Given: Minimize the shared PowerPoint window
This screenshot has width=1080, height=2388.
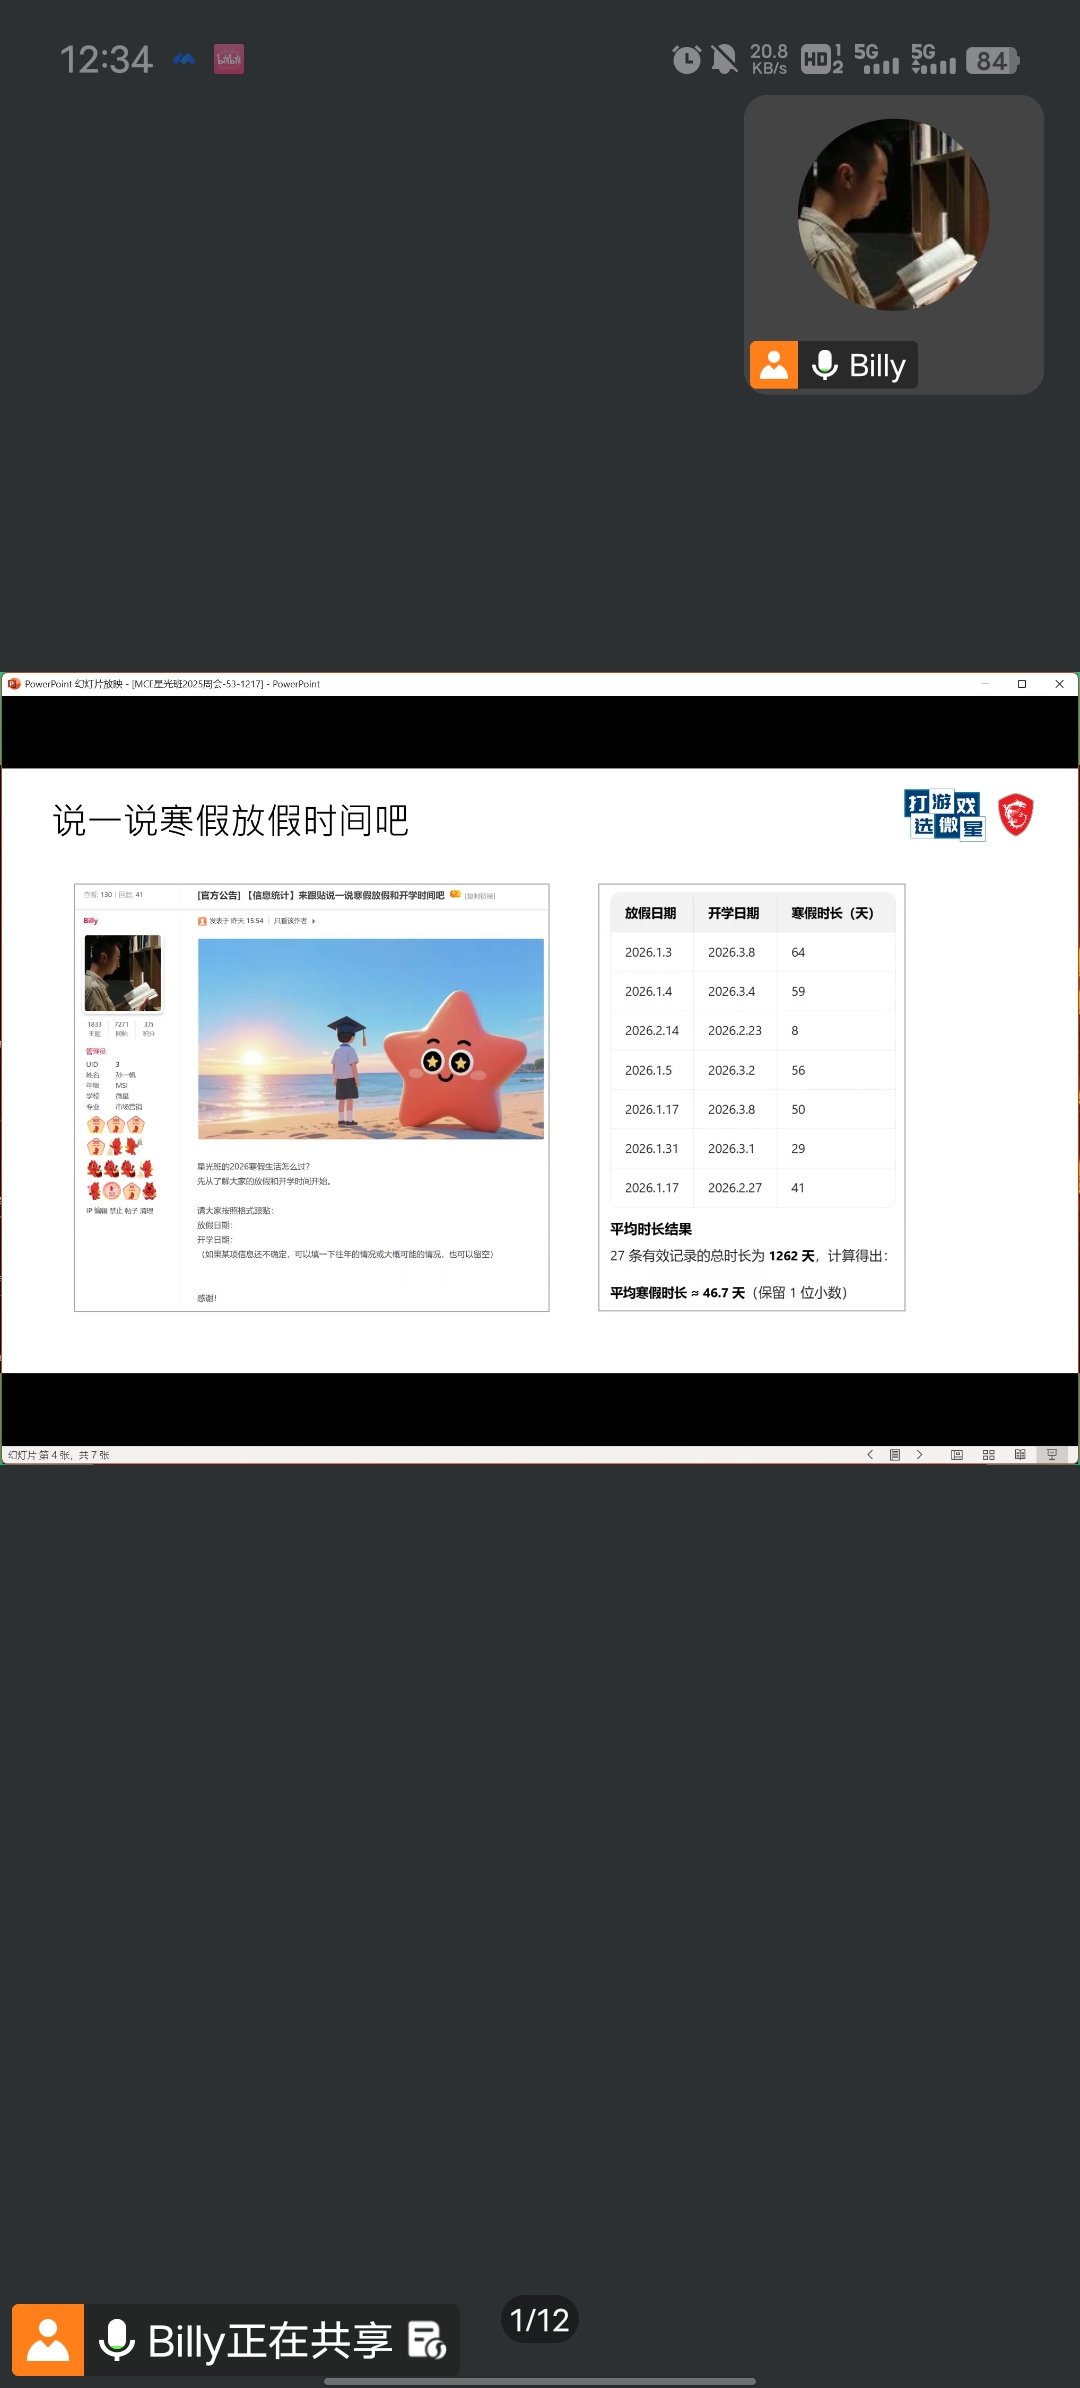Looking at the screenshot, I should coord(985,684).
